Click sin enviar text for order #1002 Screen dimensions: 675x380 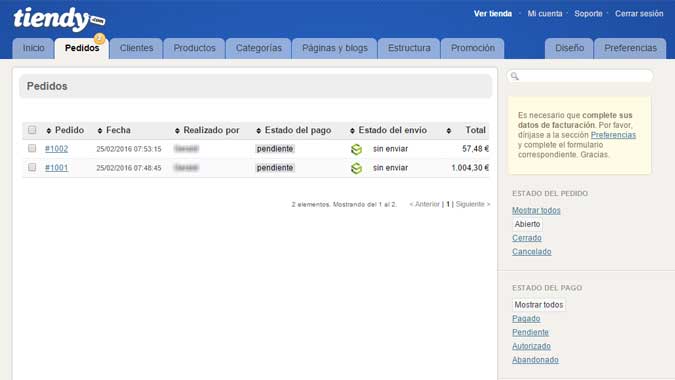tap(390, 149)
